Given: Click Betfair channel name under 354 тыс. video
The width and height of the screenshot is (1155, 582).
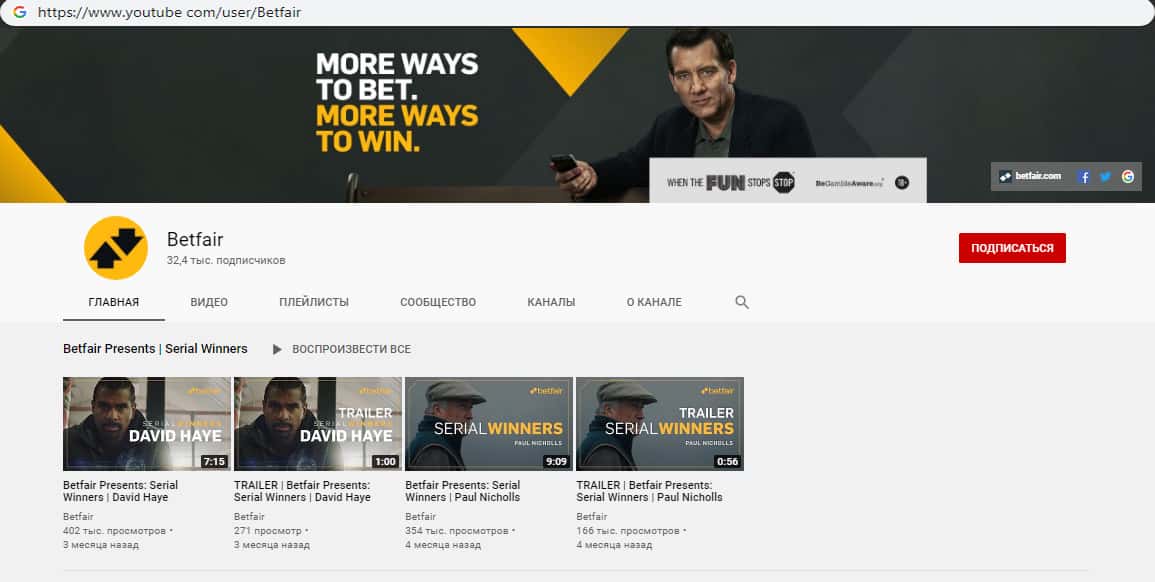Looking at the screenshot, I should (x=421, y=516).
